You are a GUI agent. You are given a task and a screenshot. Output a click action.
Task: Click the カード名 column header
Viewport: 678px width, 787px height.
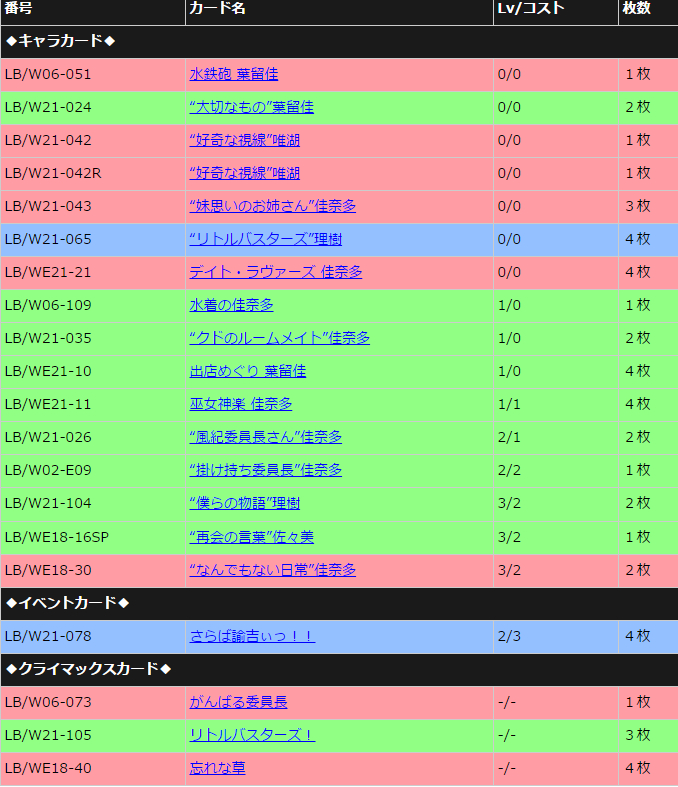click(x=217, y=9)
